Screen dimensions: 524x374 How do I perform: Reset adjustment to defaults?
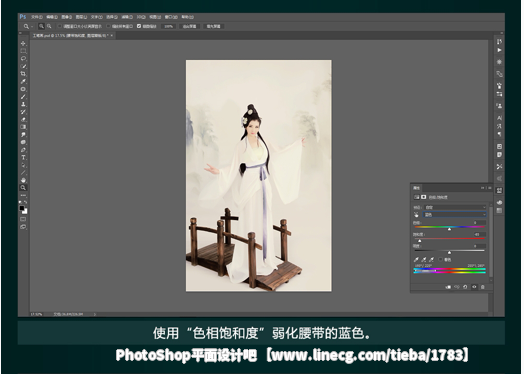[x=465, y=287]
